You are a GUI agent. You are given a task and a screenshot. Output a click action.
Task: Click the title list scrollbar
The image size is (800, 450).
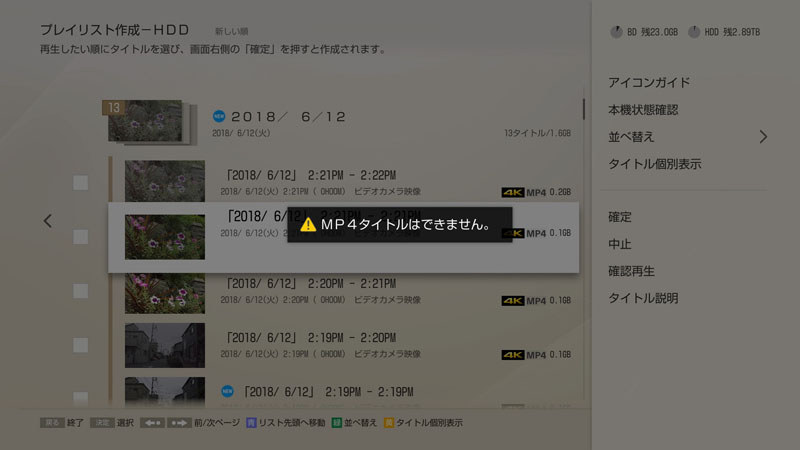pos(584,110)
